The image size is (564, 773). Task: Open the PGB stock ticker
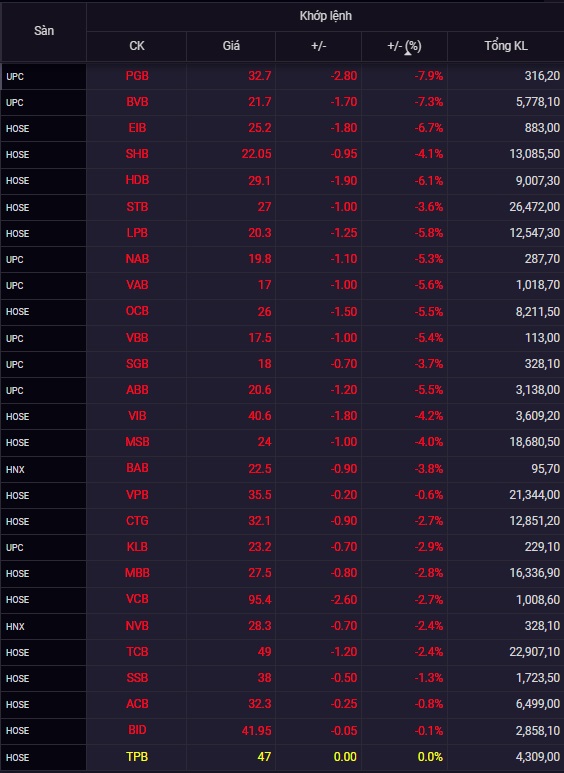tap(137, 76)
